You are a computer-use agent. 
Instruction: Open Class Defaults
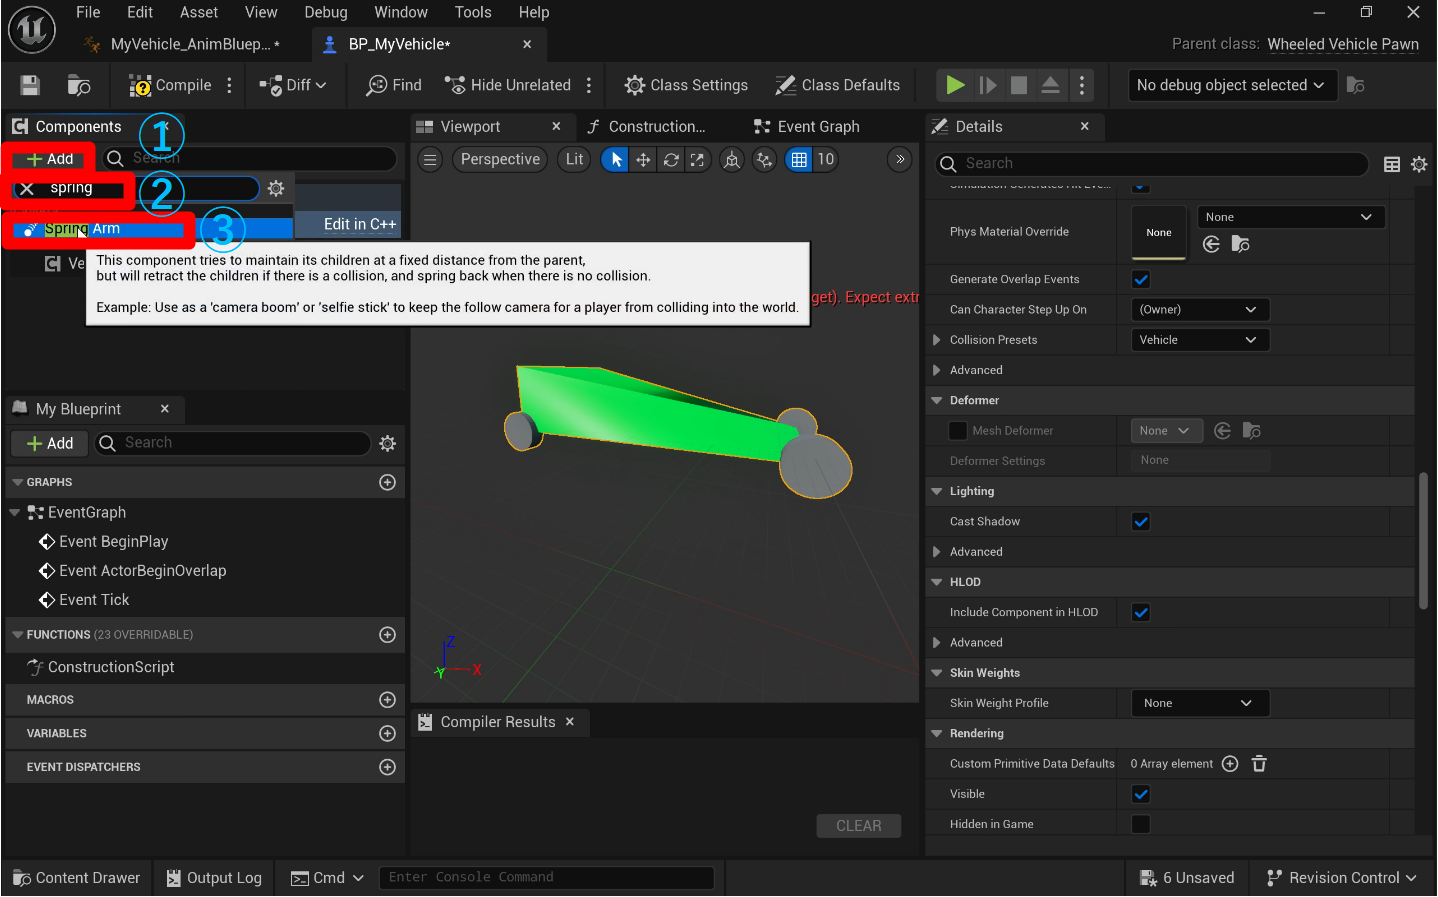(x=838, y=85)
